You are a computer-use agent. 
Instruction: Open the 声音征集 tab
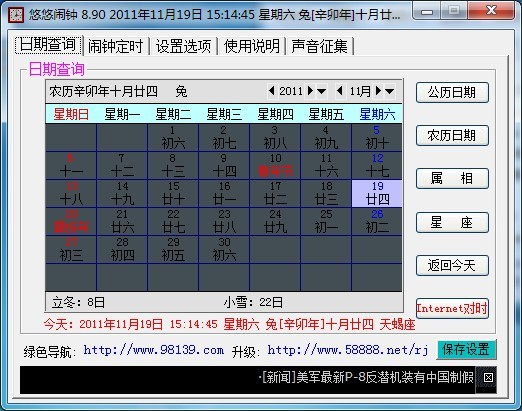(319, 46)
